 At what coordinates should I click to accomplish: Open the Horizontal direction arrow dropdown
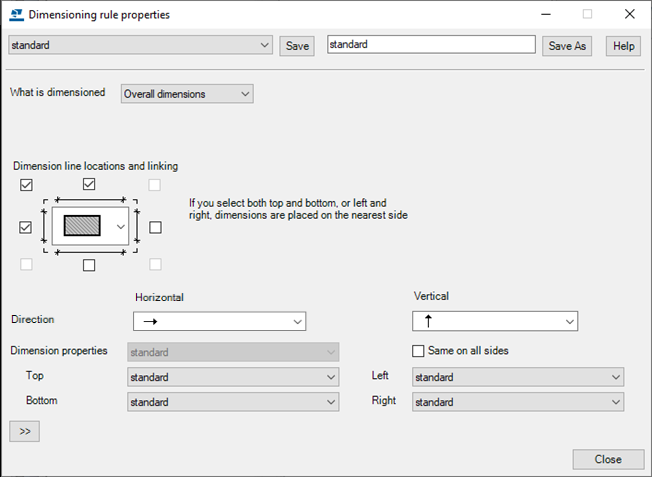(219, 321)
